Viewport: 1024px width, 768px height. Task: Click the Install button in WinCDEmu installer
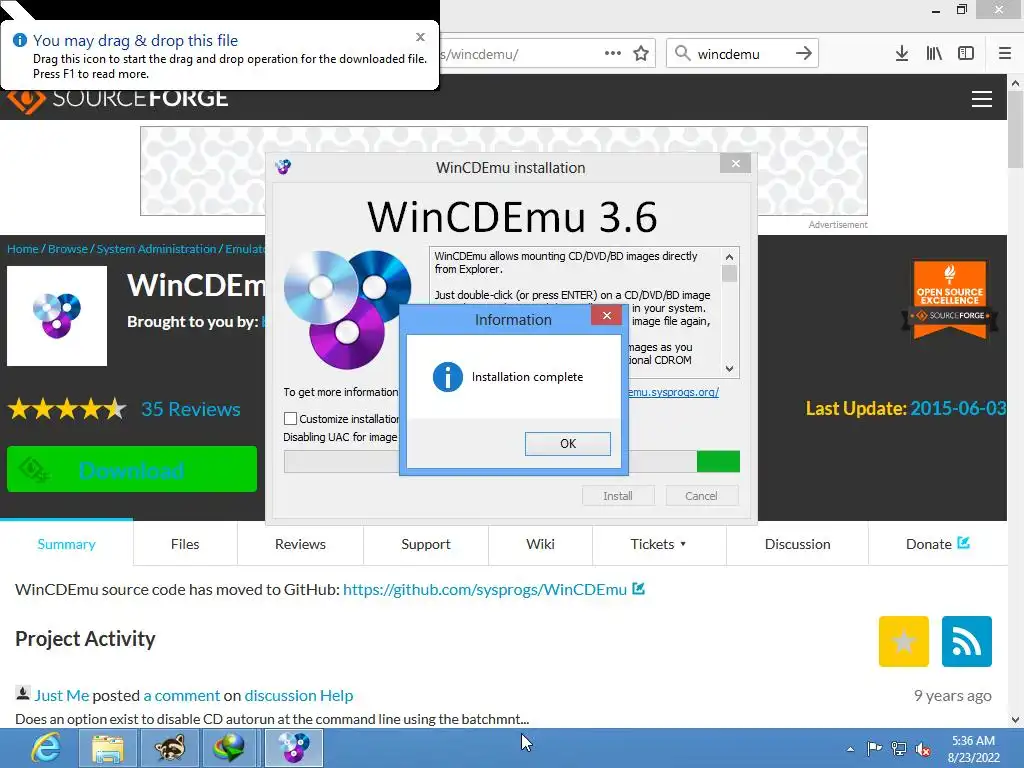coord(618,496)
